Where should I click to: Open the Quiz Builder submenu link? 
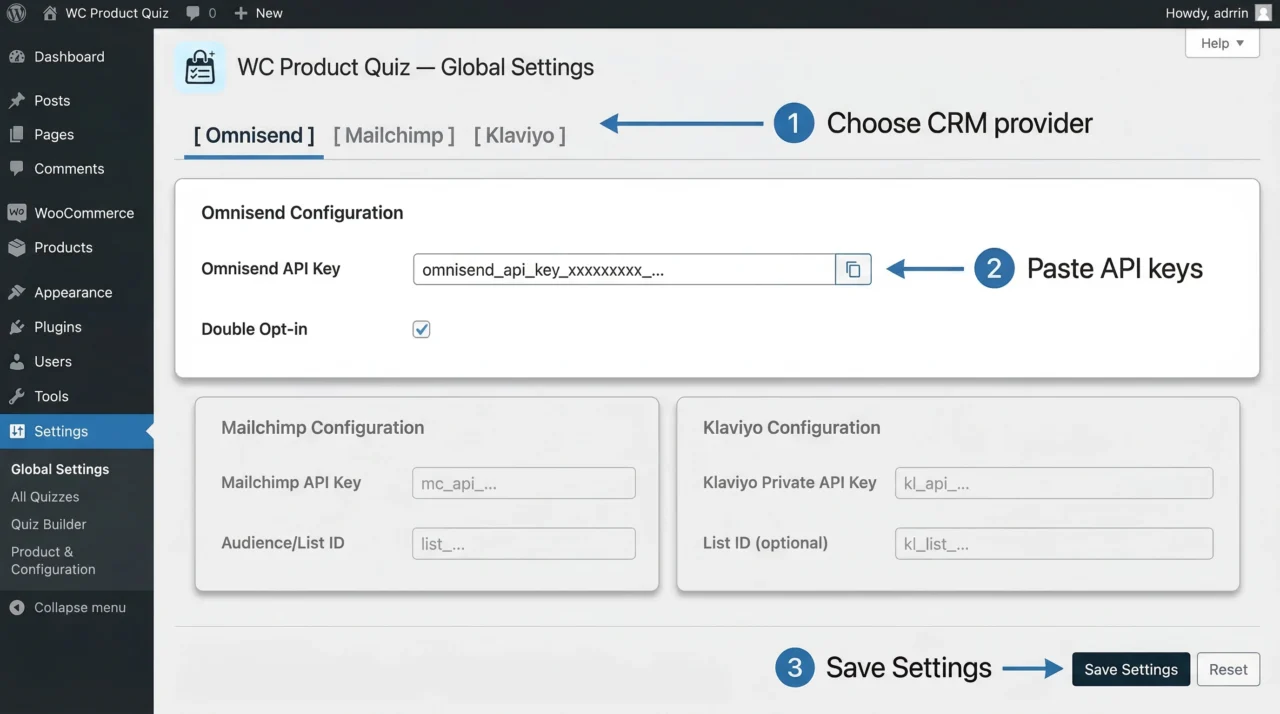(x=48, y=524)
